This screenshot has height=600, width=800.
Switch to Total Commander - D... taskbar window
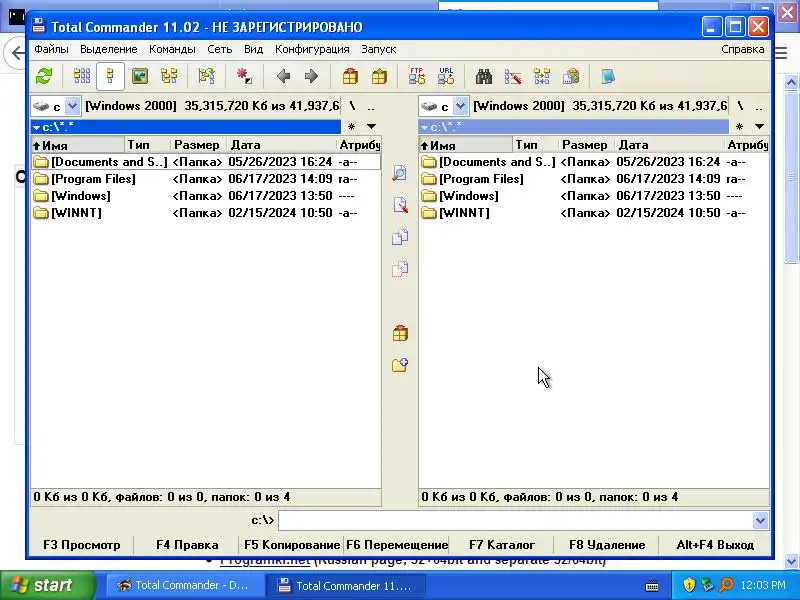coord(184,586)
